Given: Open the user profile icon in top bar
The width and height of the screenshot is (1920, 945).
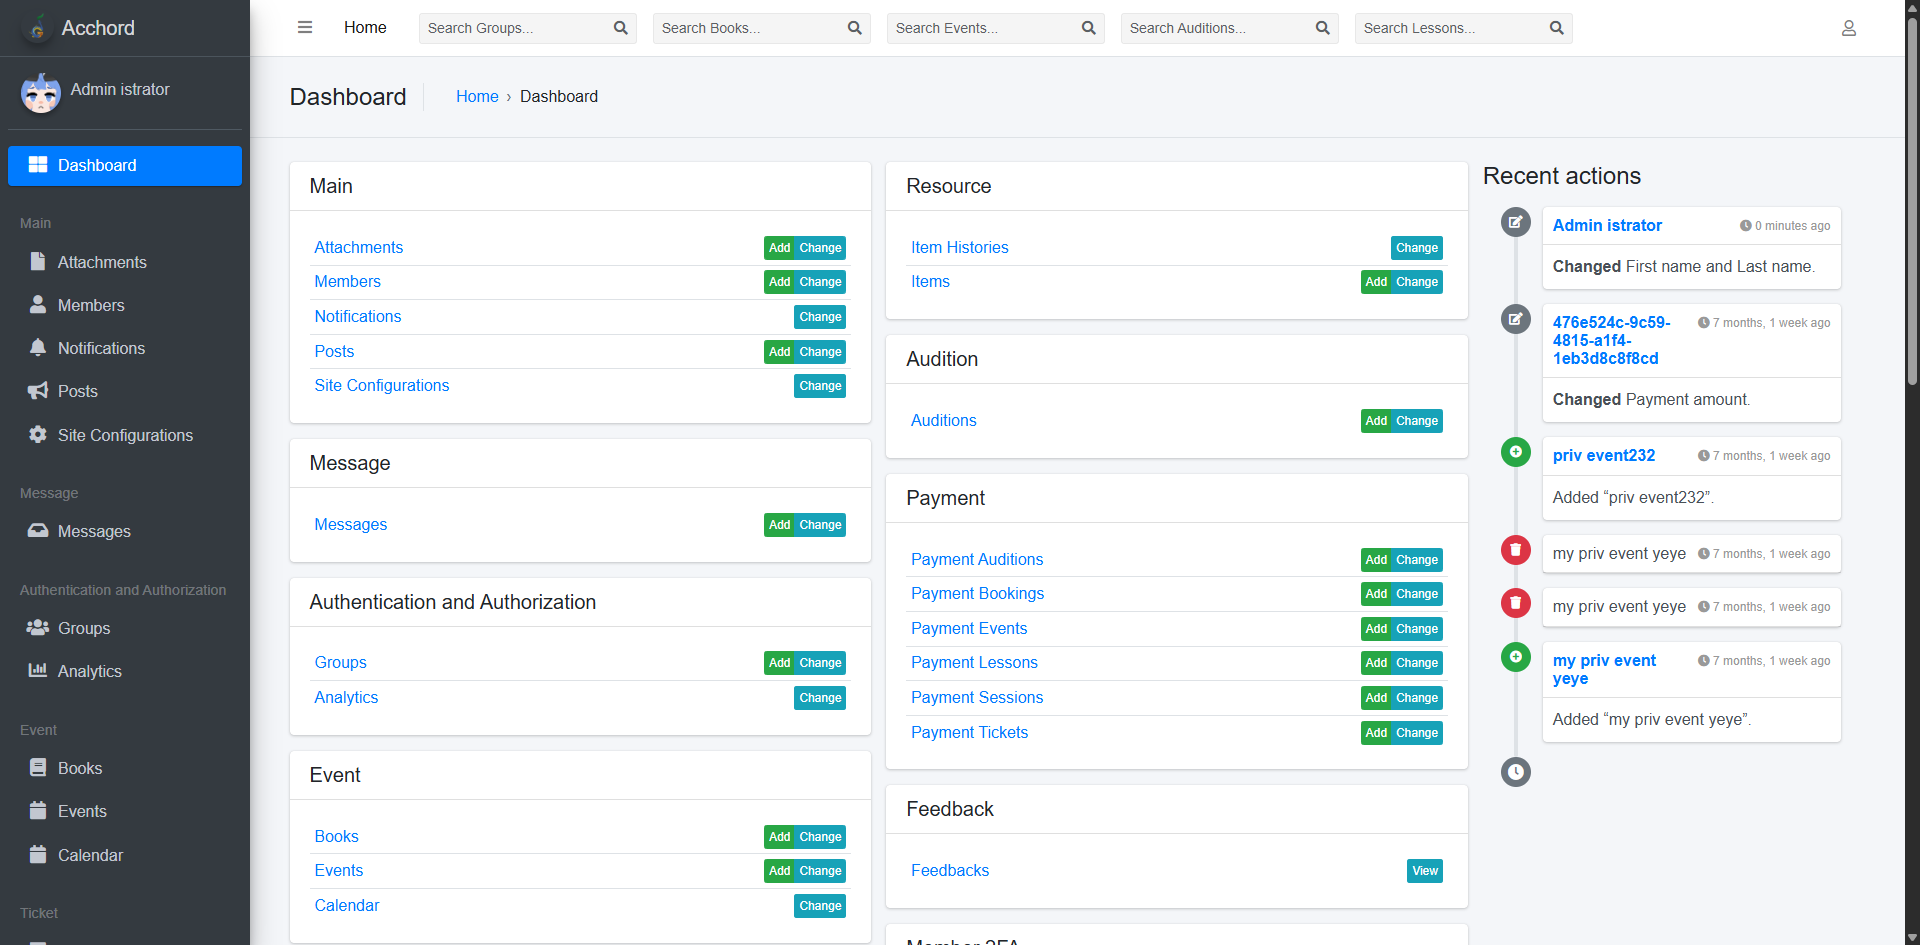Looking at the screenshot, I should click(1848, 28).
